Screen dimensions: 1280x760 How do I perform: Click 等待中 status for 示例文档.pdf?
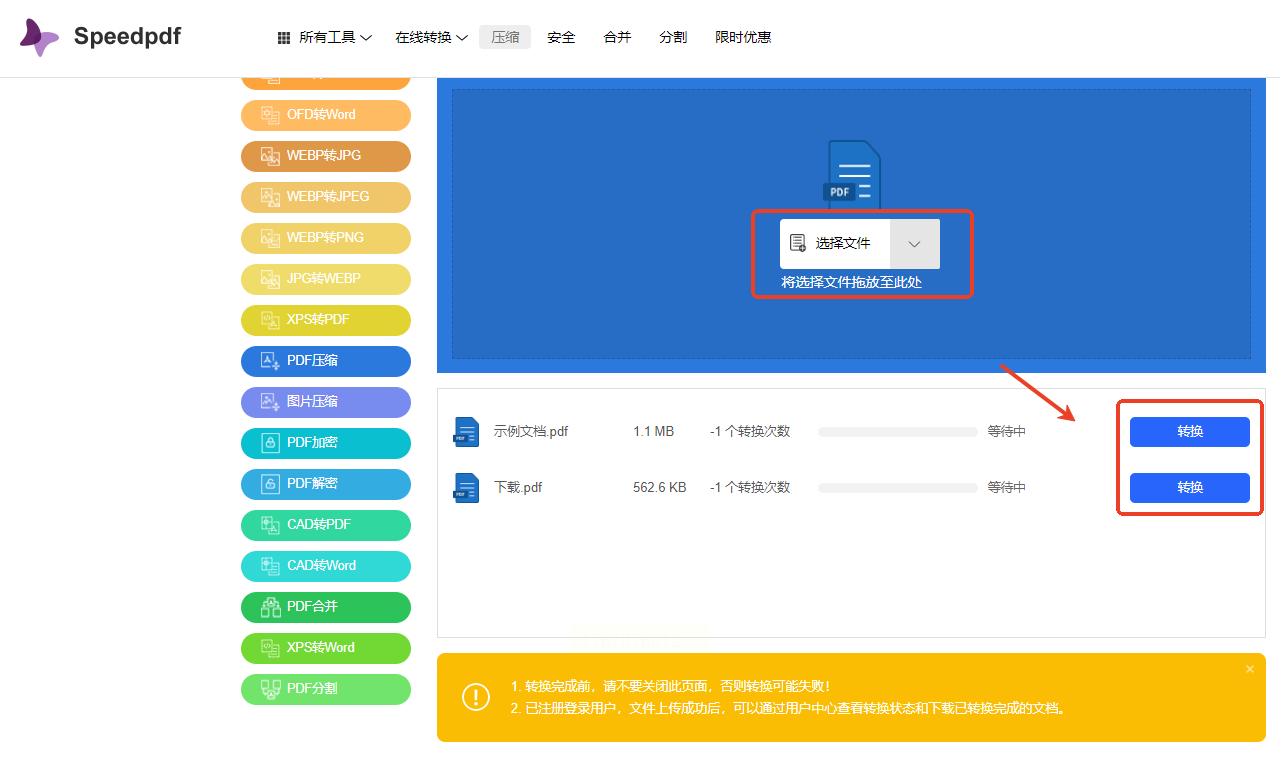coord(1007,432)
